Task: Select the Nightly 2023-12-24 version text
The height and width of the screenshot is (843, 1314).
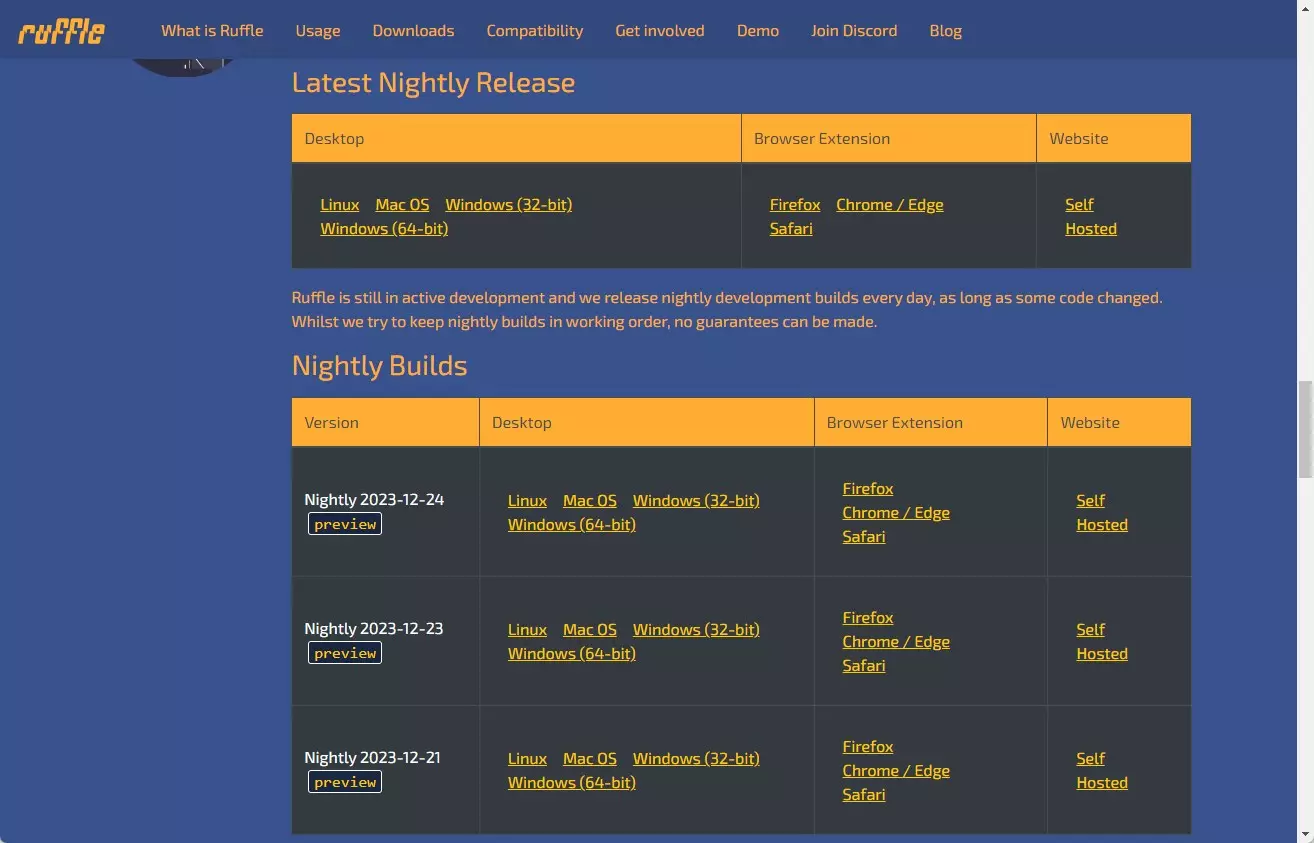Action: (374, 499)
